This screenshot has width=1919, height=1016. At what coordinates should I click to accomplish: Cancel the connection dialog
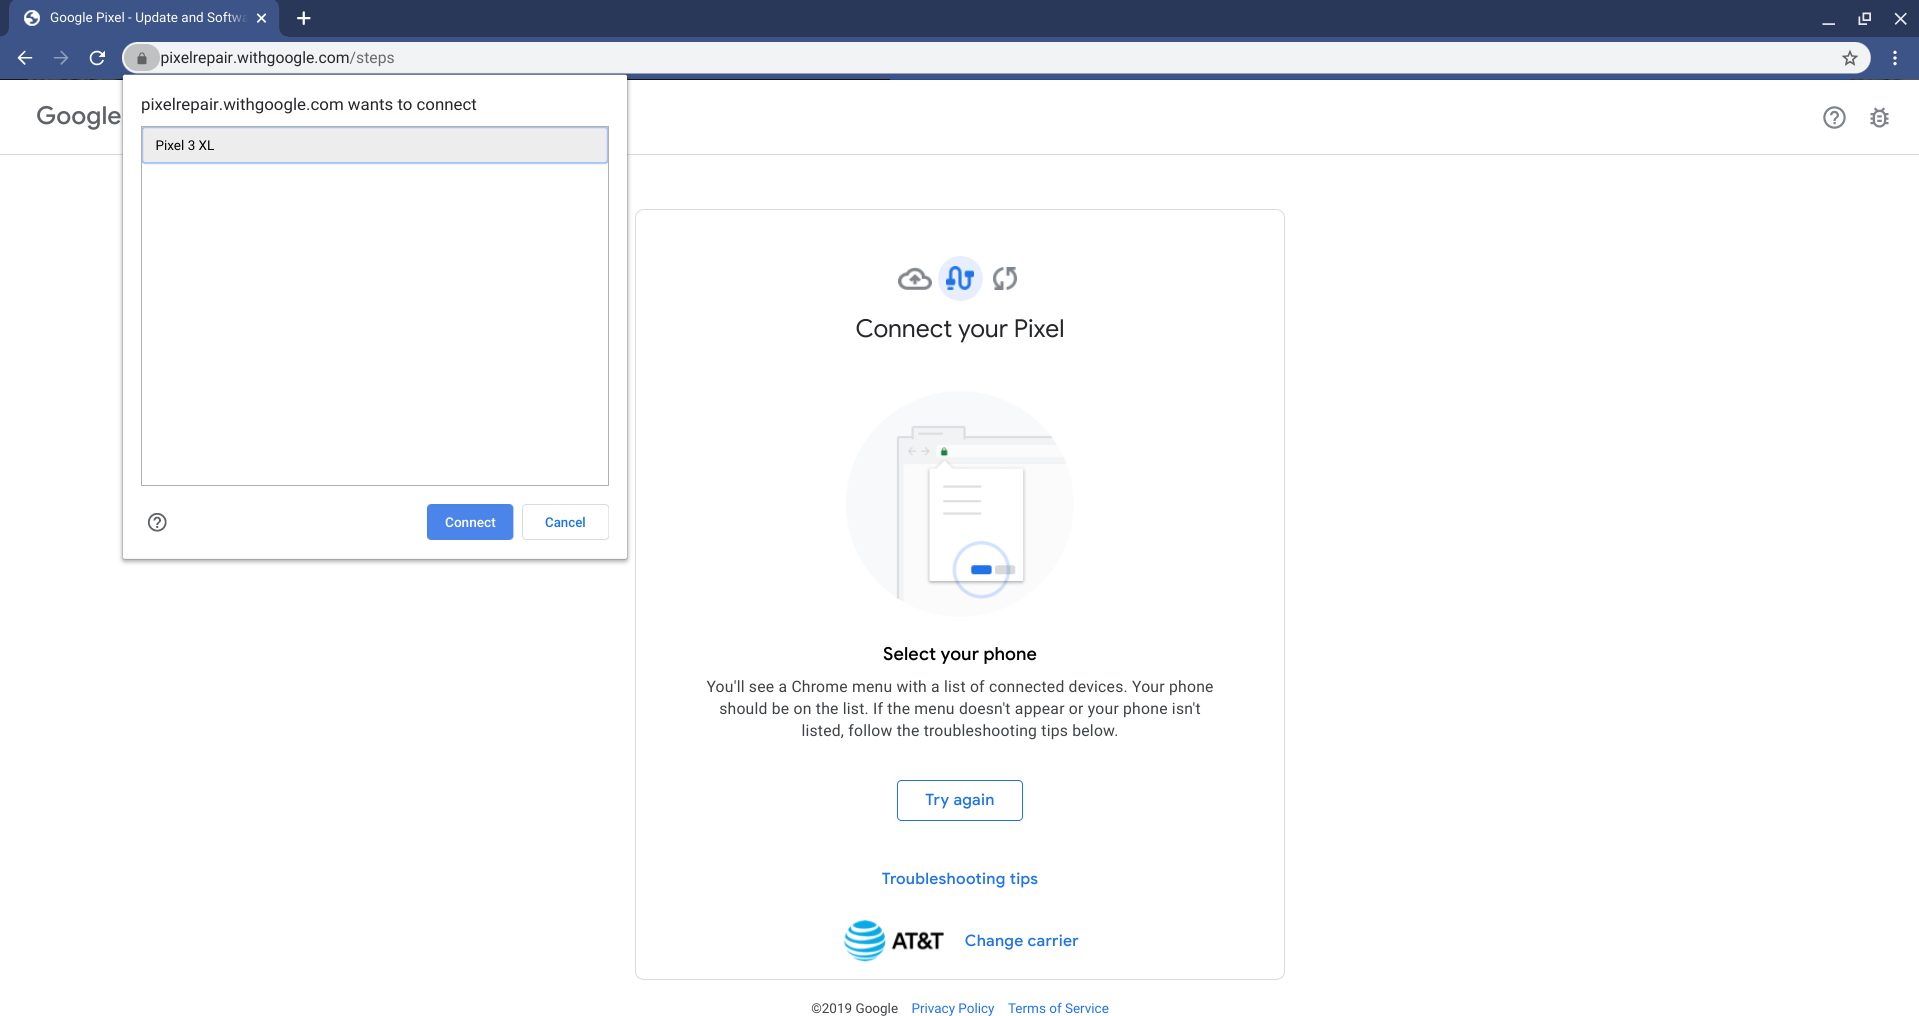565,522
